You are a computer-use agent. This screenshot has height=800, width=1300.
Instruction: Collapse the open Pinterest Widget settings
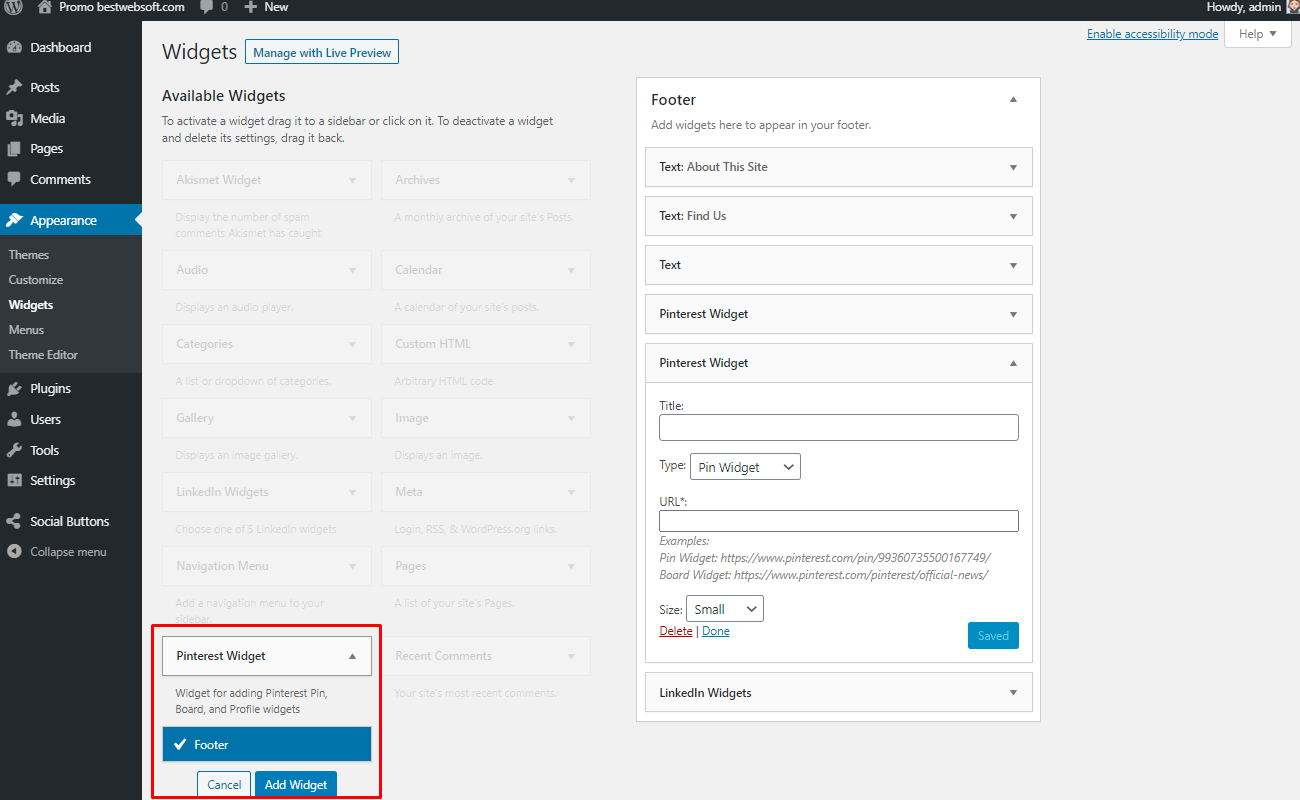point(1013,363)
